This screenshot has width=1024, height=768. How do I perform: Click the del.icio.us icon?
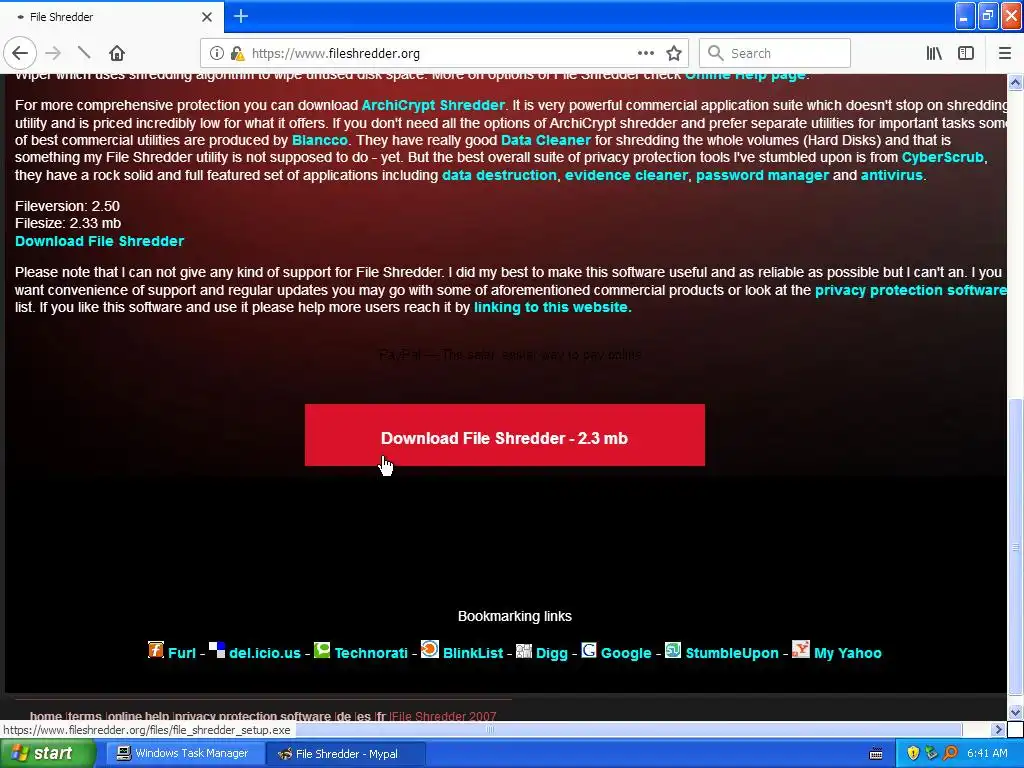(217, 650)
